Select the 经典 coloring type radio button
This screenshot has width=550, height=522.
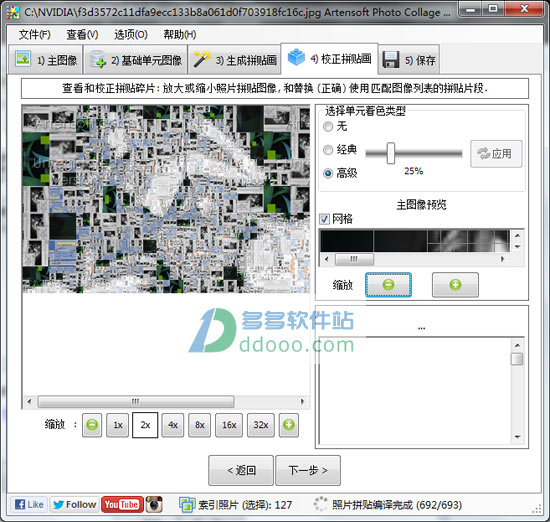point(328,150)
